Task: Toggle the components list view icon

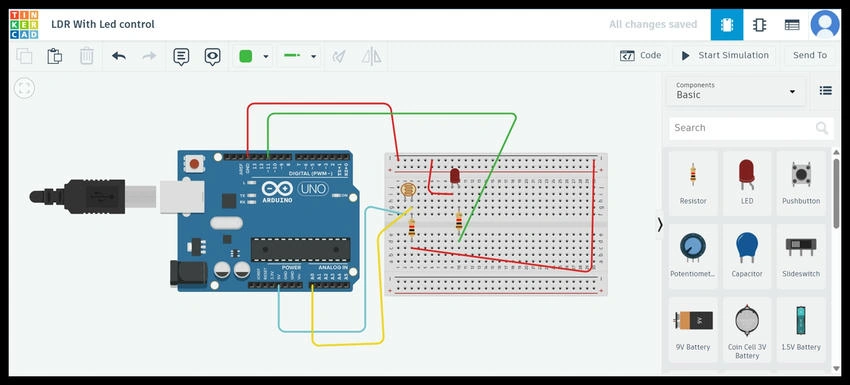Action: pos(826,91)
